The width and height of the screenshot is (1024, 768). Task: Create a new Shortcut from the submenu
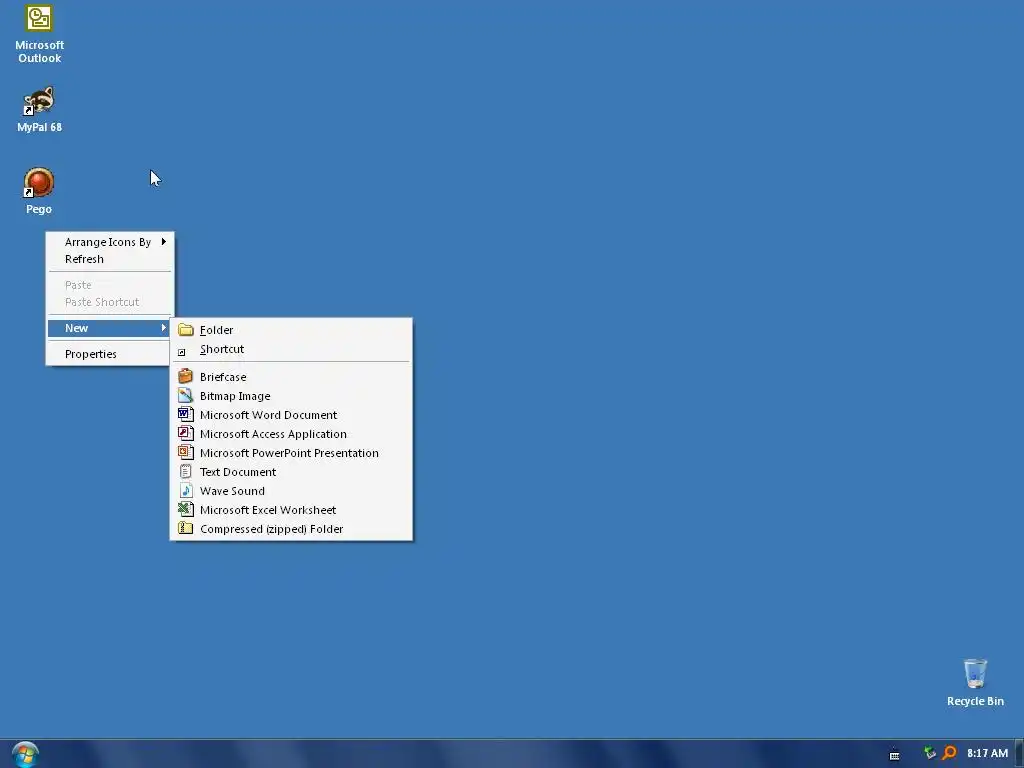pos(291,349)
